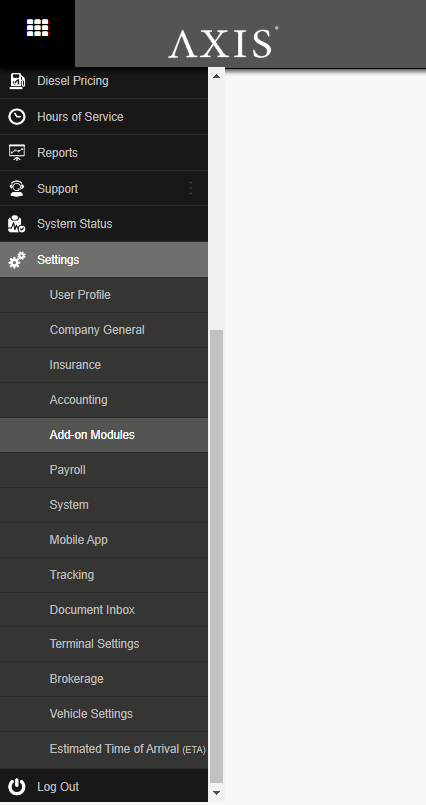Click the AXIS logo in header
This screenshot has height=805, width=426.
click(223, 42)
